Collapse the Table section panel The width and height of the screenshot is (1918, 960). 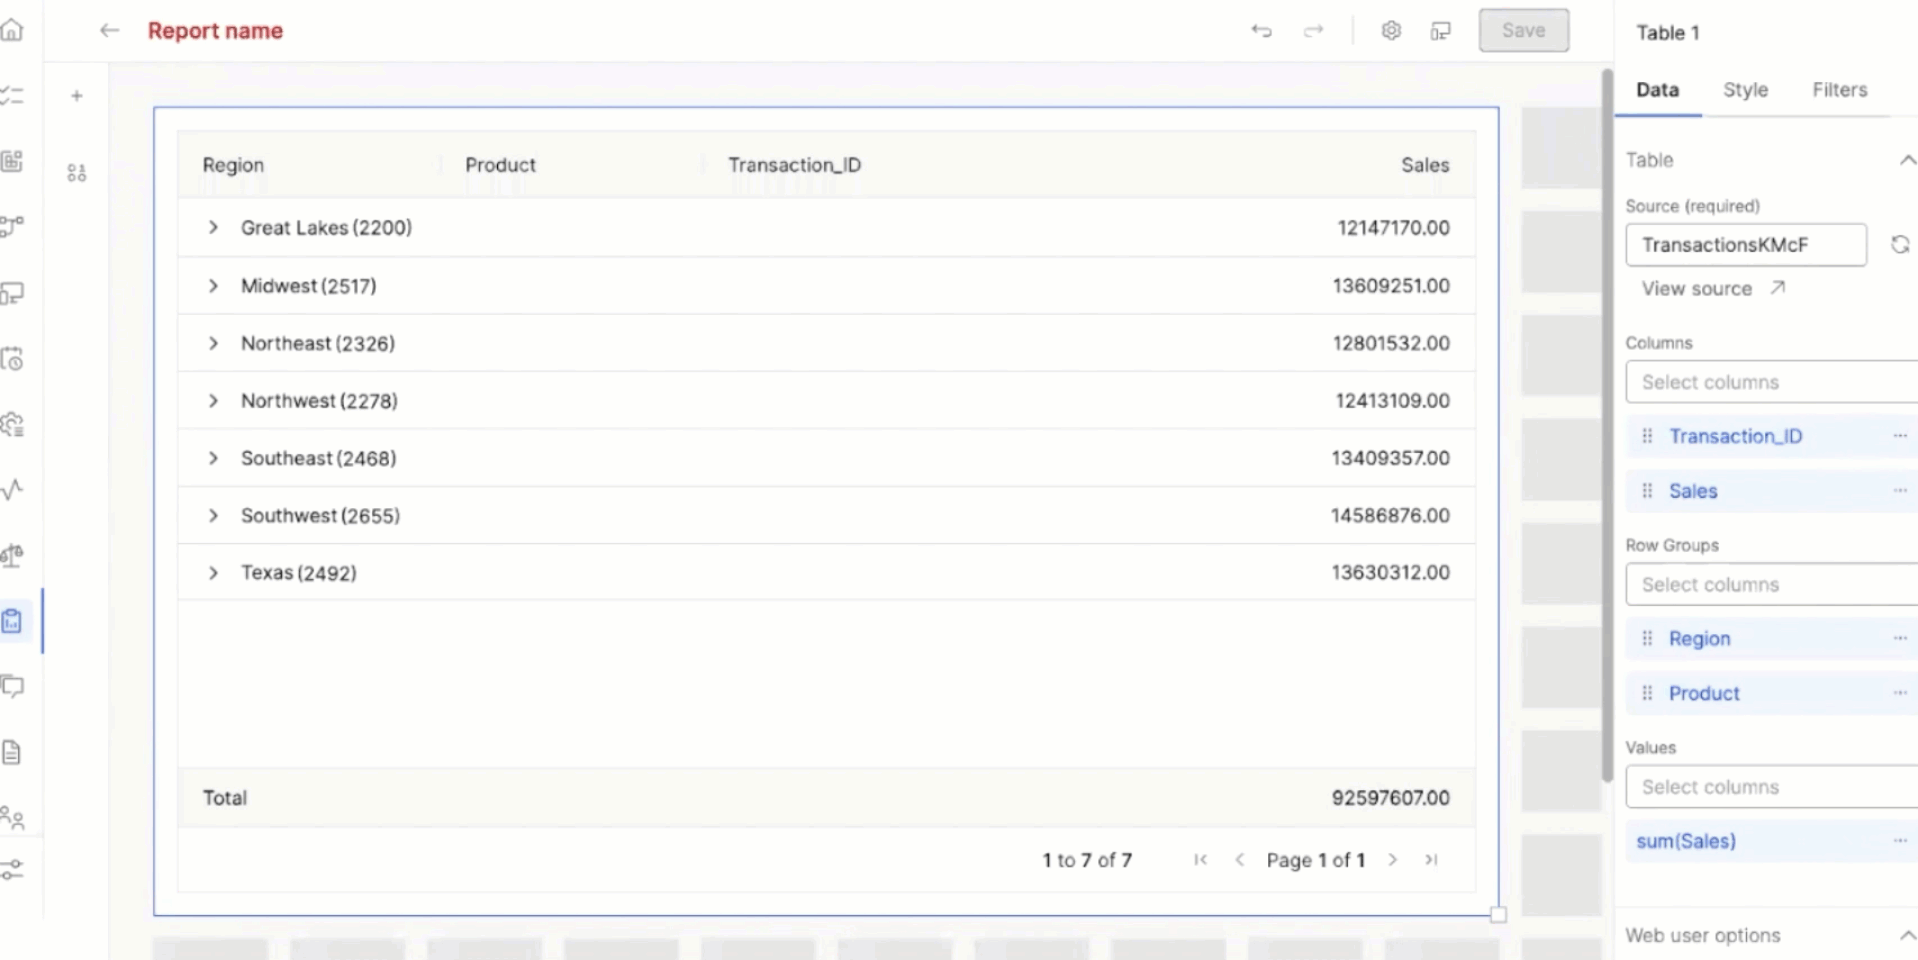(x=1908, y=160)
